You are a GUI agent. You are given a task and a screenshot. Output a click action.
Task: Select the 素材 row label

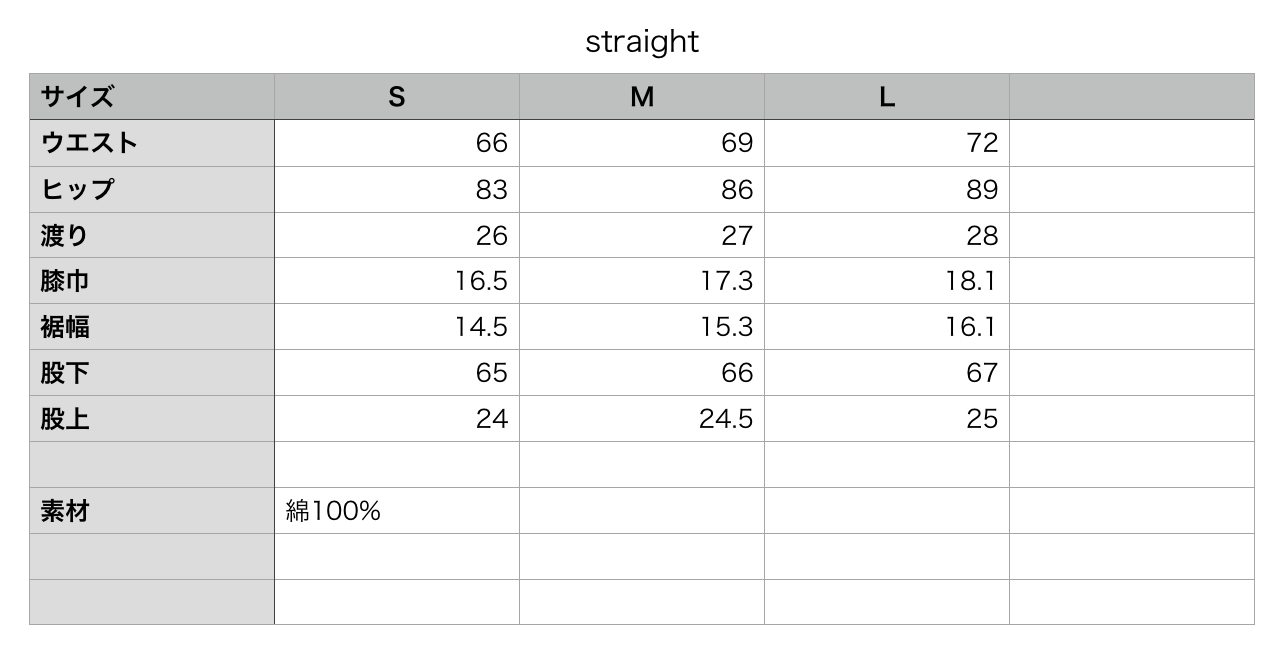tap(152, 511)
